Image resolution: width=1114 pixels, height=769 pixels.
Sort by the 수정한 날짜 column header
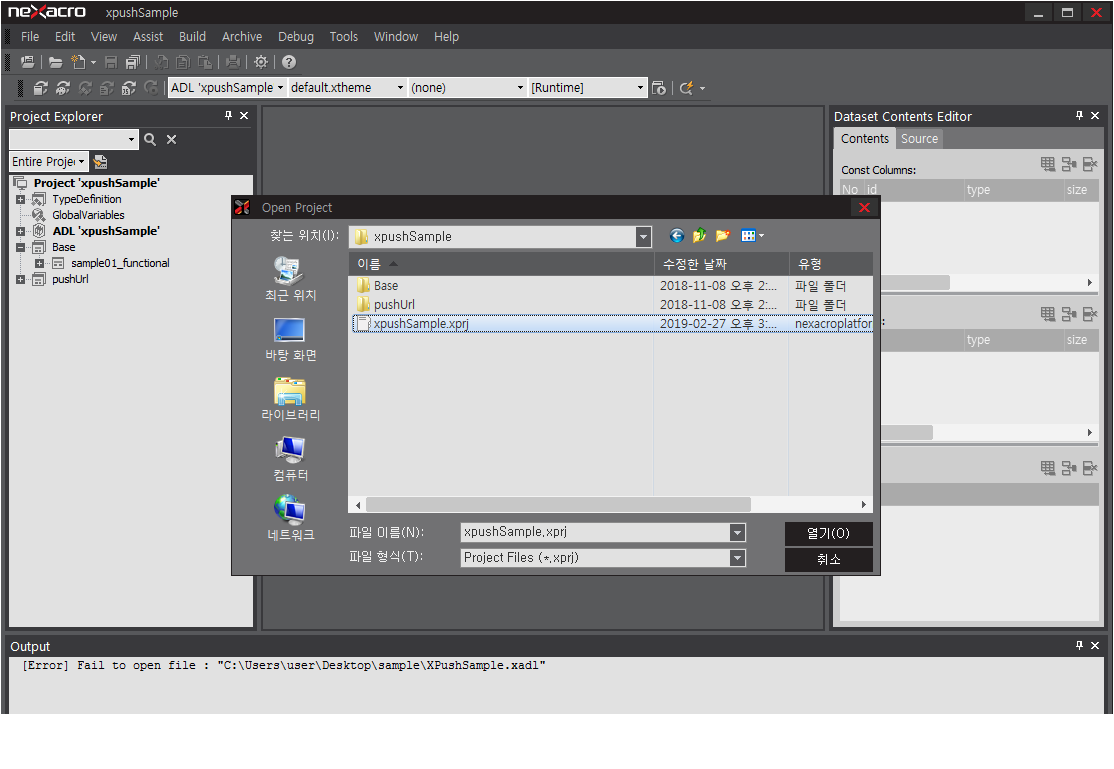pos(721,264)
